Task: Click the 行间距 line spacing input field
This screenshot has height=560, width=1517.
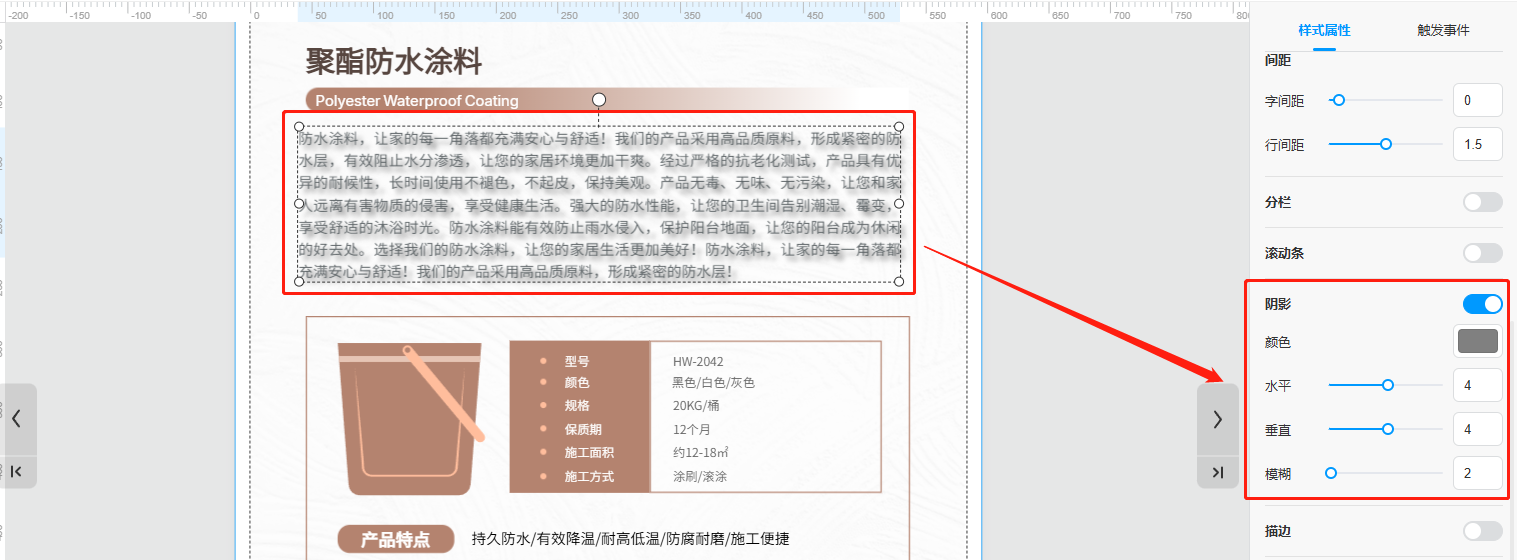Action: (1477, 144)
